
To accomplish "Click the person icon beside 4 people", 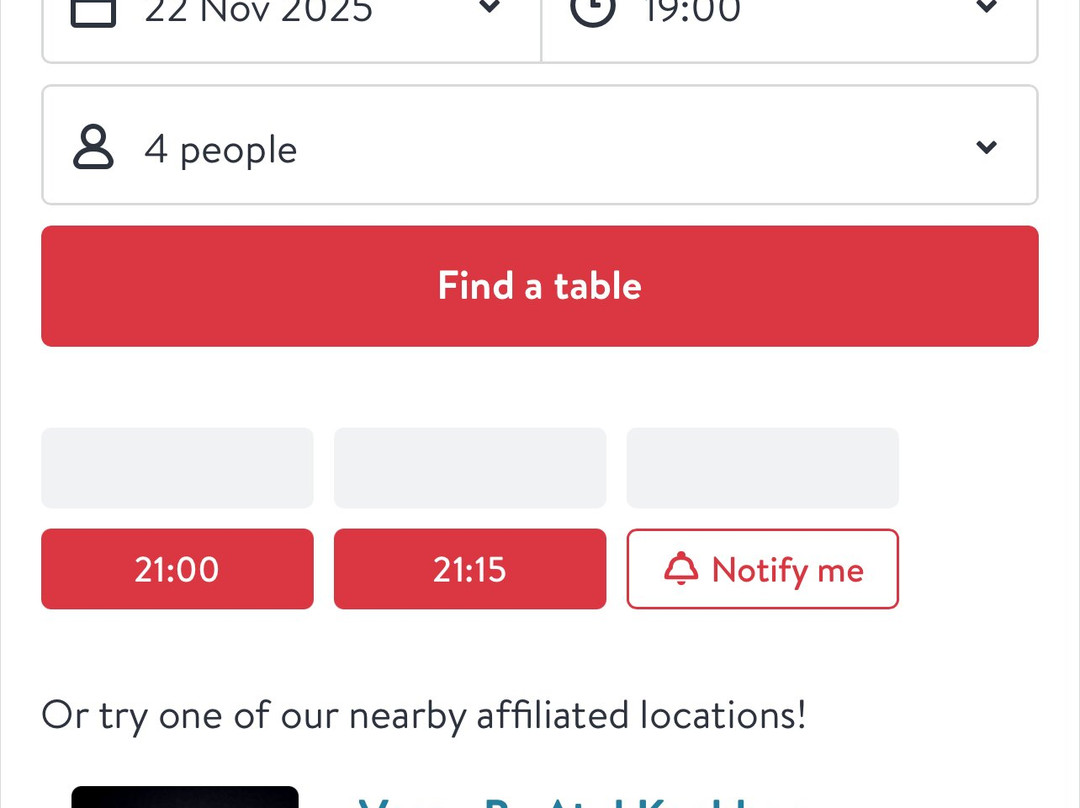I will [x=94, y=148].
